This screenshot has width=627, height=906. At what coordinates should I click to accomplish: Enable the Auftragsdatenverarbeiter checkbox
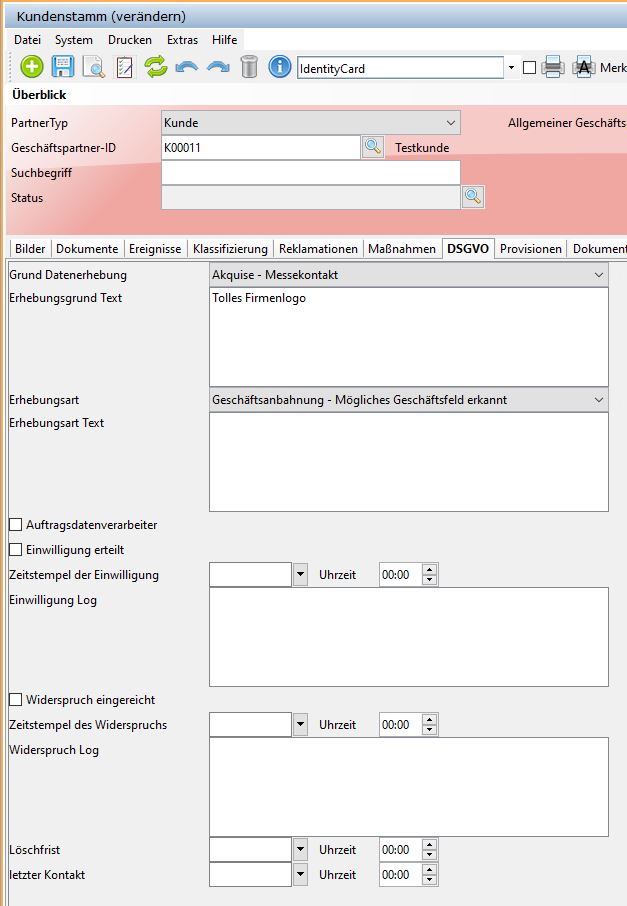click(x=15, y=524)
